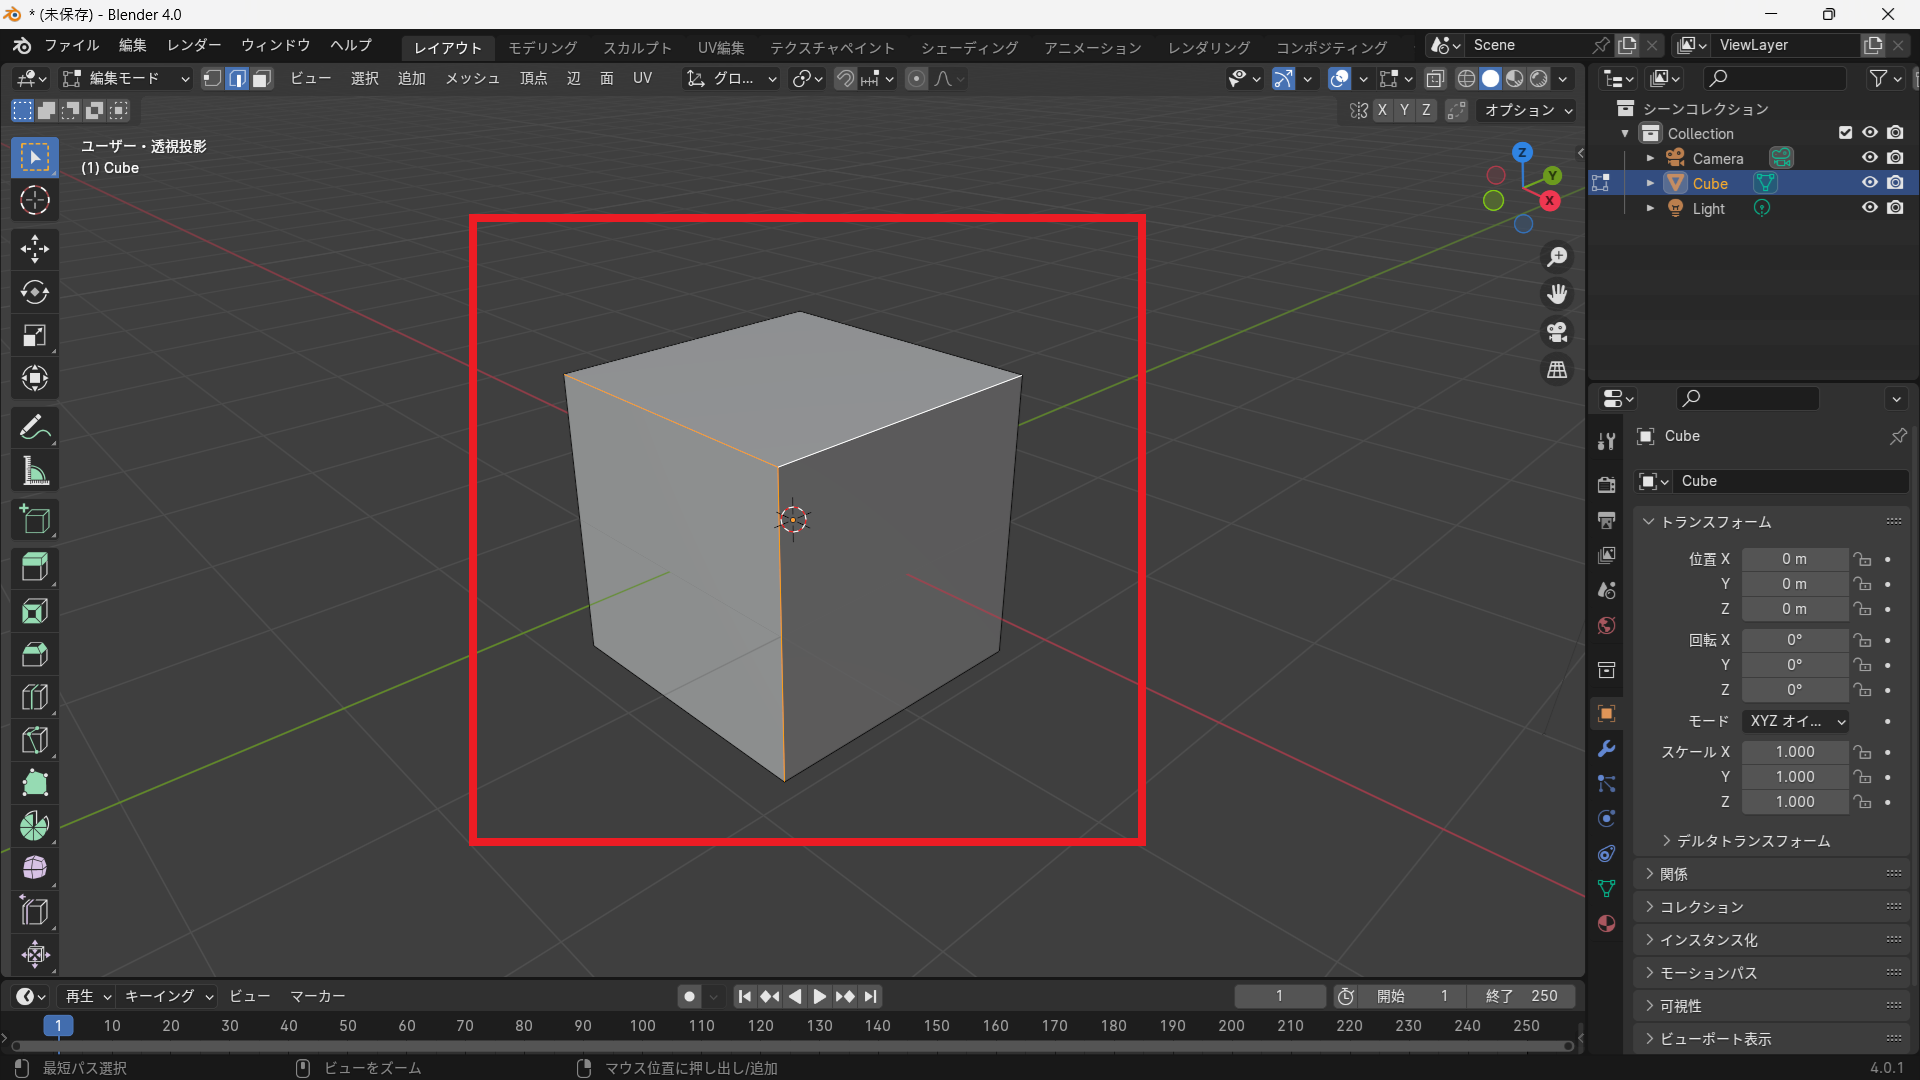Click the オプション button in viewport
Screen dimensions: 1920x1080
tap(1527, 110)
